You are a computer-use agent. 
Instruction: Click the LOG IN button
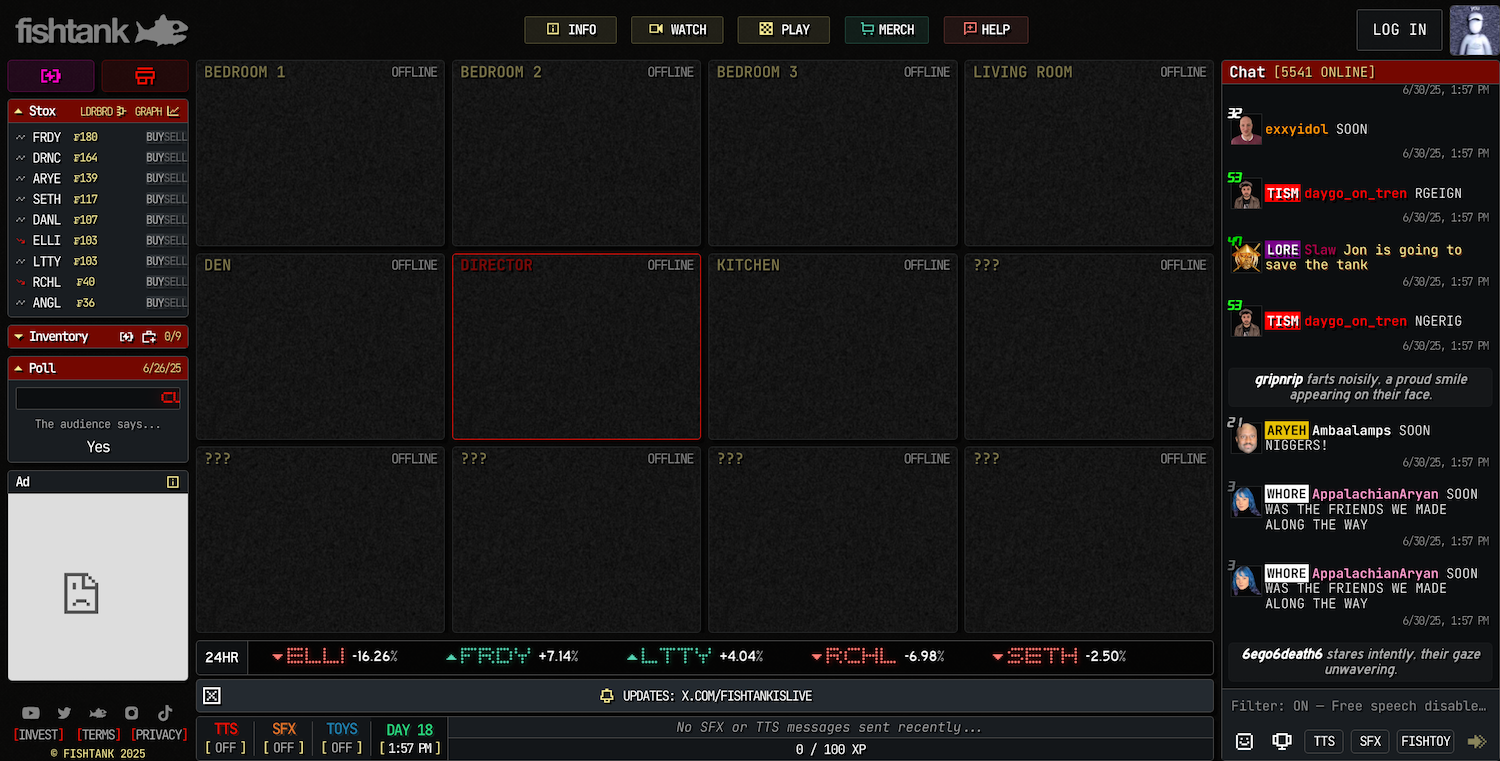1400,30
